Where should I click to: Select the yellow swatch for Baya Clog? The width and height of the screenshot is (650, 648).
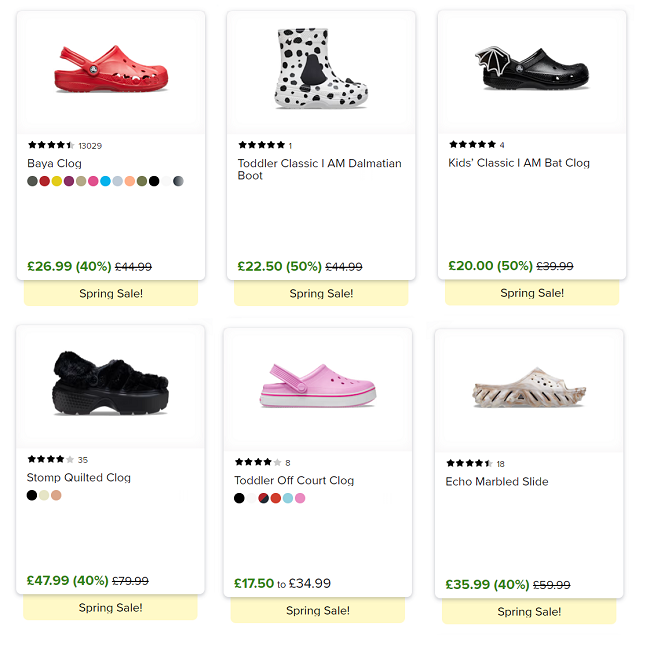[x=57, y=181]
